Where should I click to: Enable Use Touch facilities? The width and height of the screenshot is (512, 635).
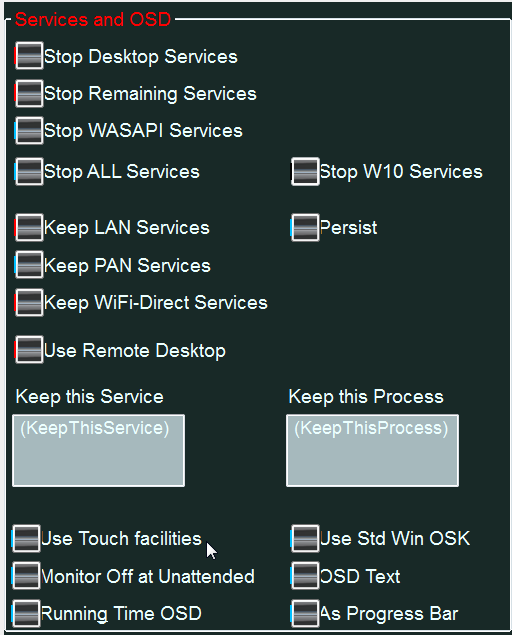point(26,539)
